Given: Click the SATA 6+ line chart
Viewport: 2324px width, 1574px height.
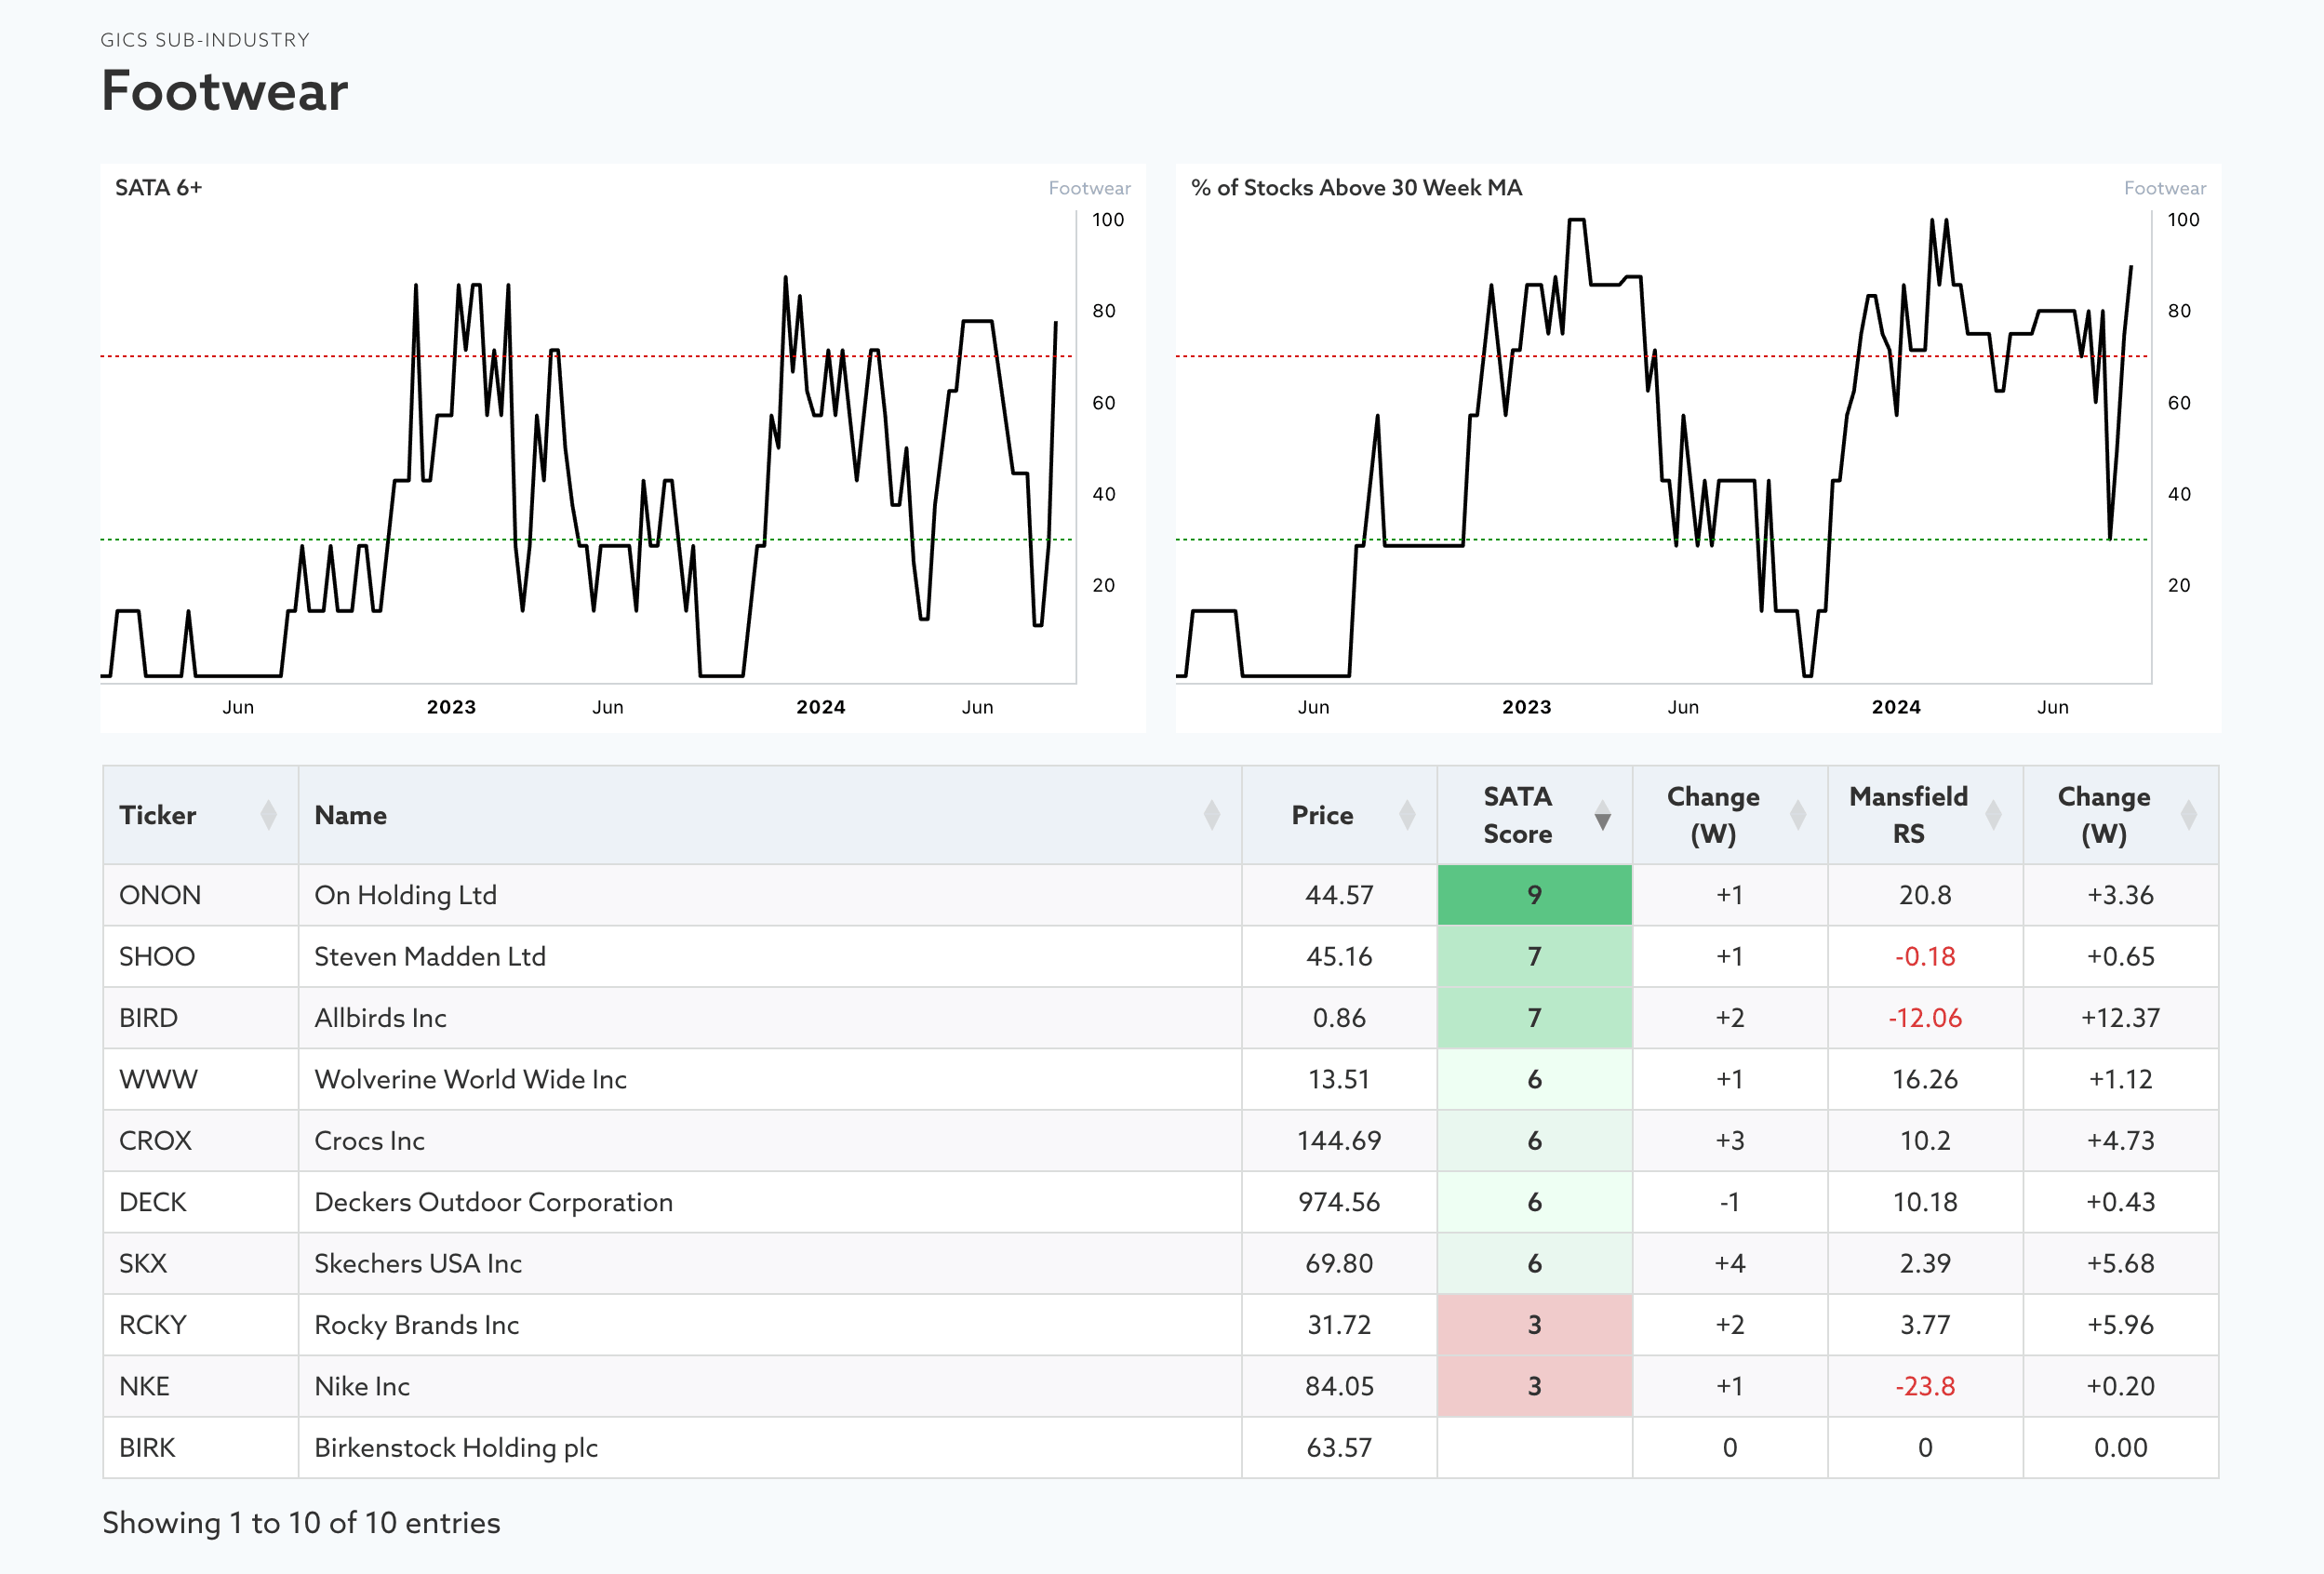Looking at the screenshot, I should click(588, 448).
